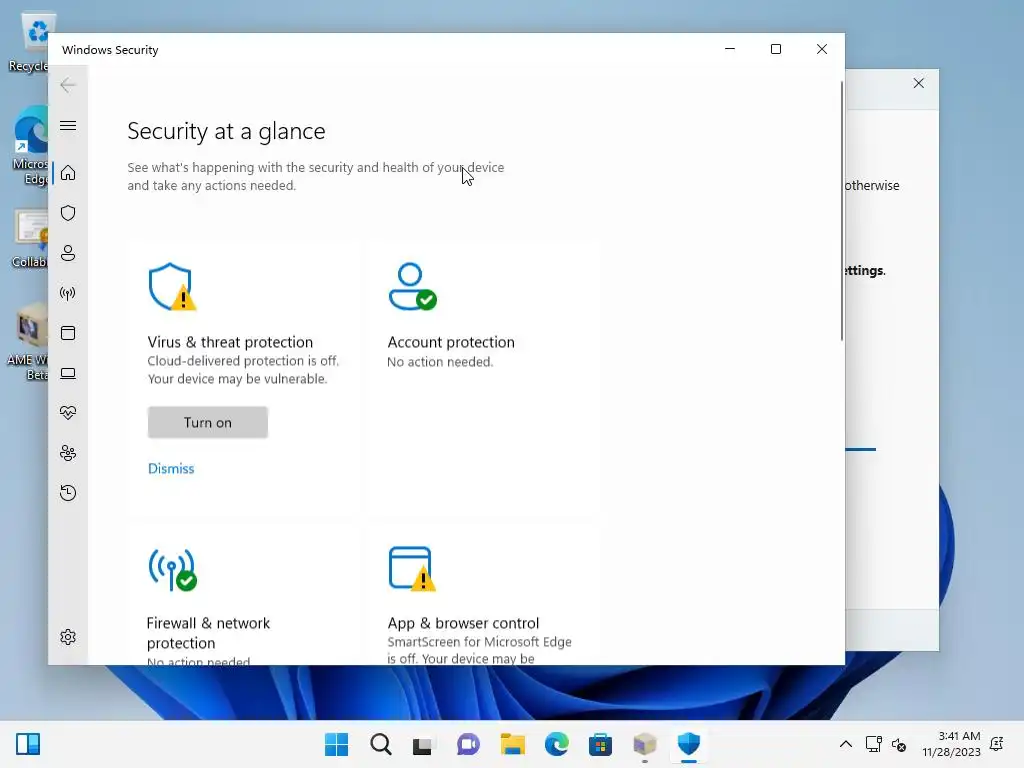The height and width of the screenshot is (768, 1024).
Task: Dismiss the virus protection warning
Action: pos(171,468)
